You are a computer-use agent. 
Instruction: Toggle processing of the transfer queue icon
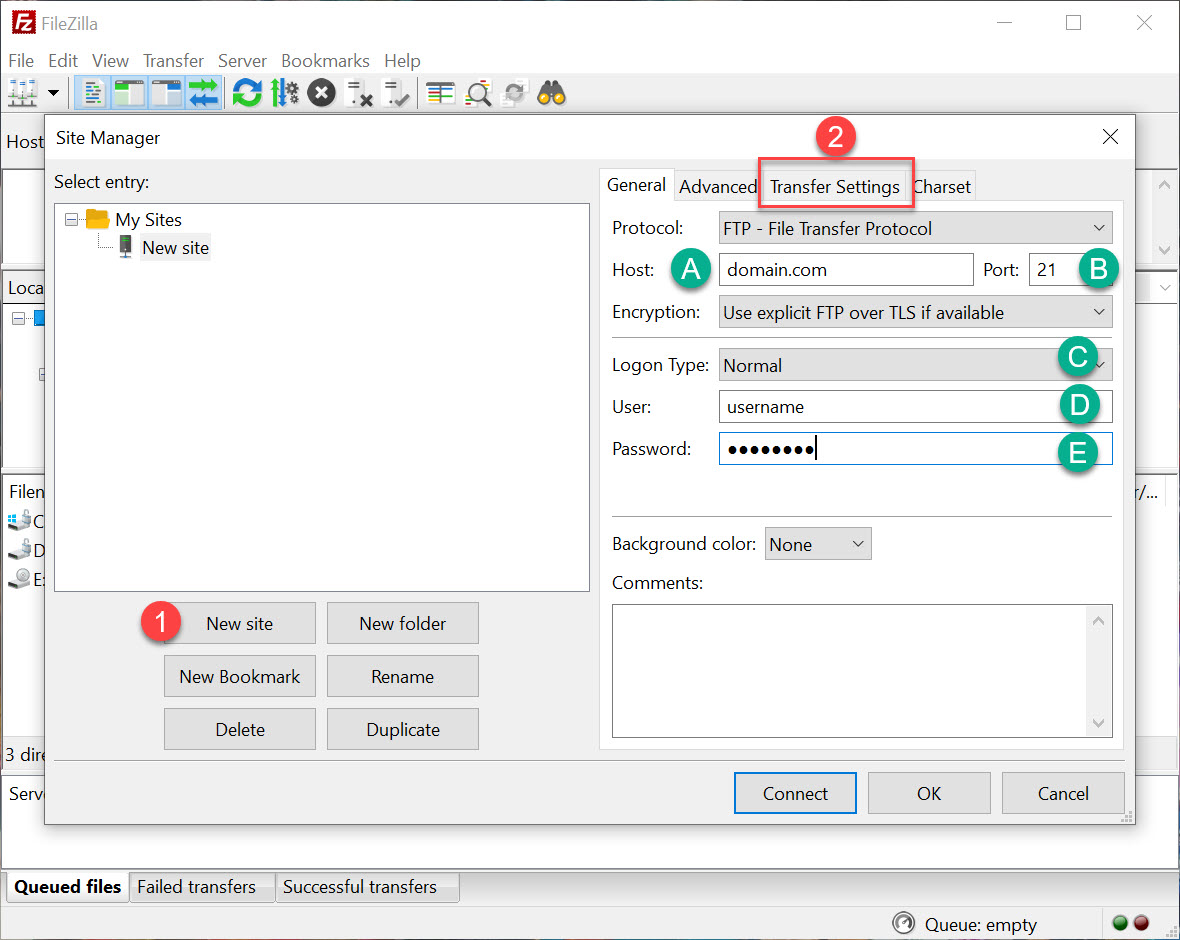(x=284, y=93)
